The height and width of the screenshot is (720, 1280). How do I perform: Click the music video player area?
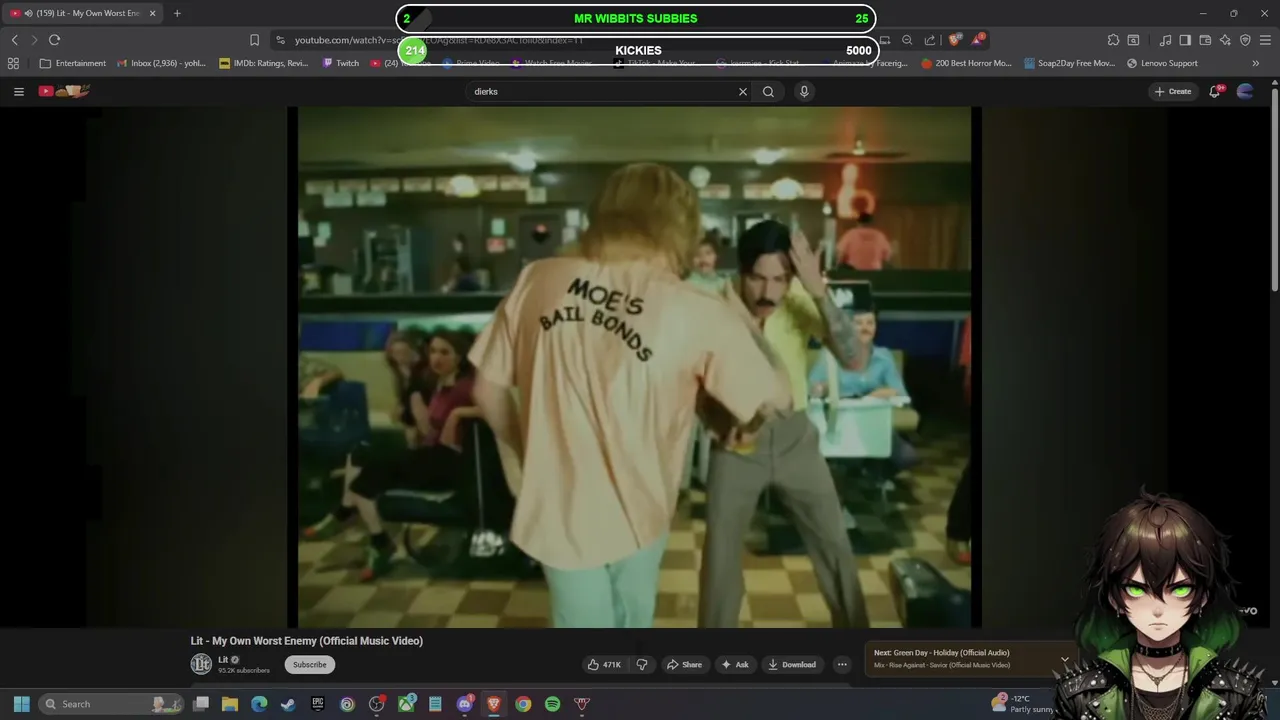(634, 367)
